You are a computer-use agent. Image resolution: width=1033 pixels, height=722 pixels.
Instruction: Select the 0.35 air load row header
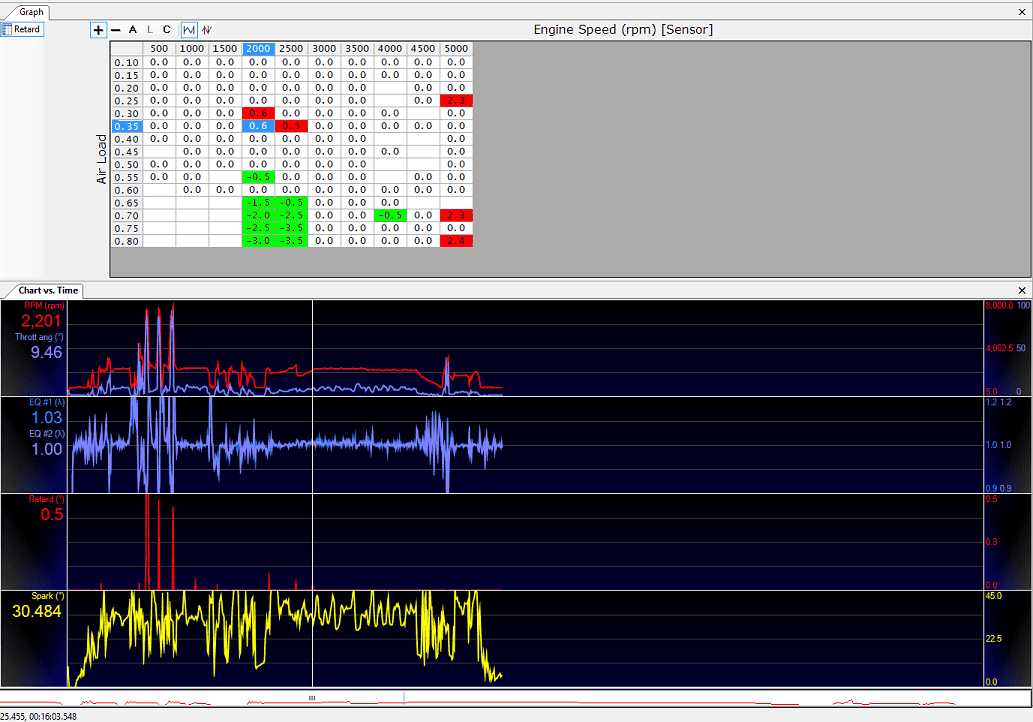[126, 126]
